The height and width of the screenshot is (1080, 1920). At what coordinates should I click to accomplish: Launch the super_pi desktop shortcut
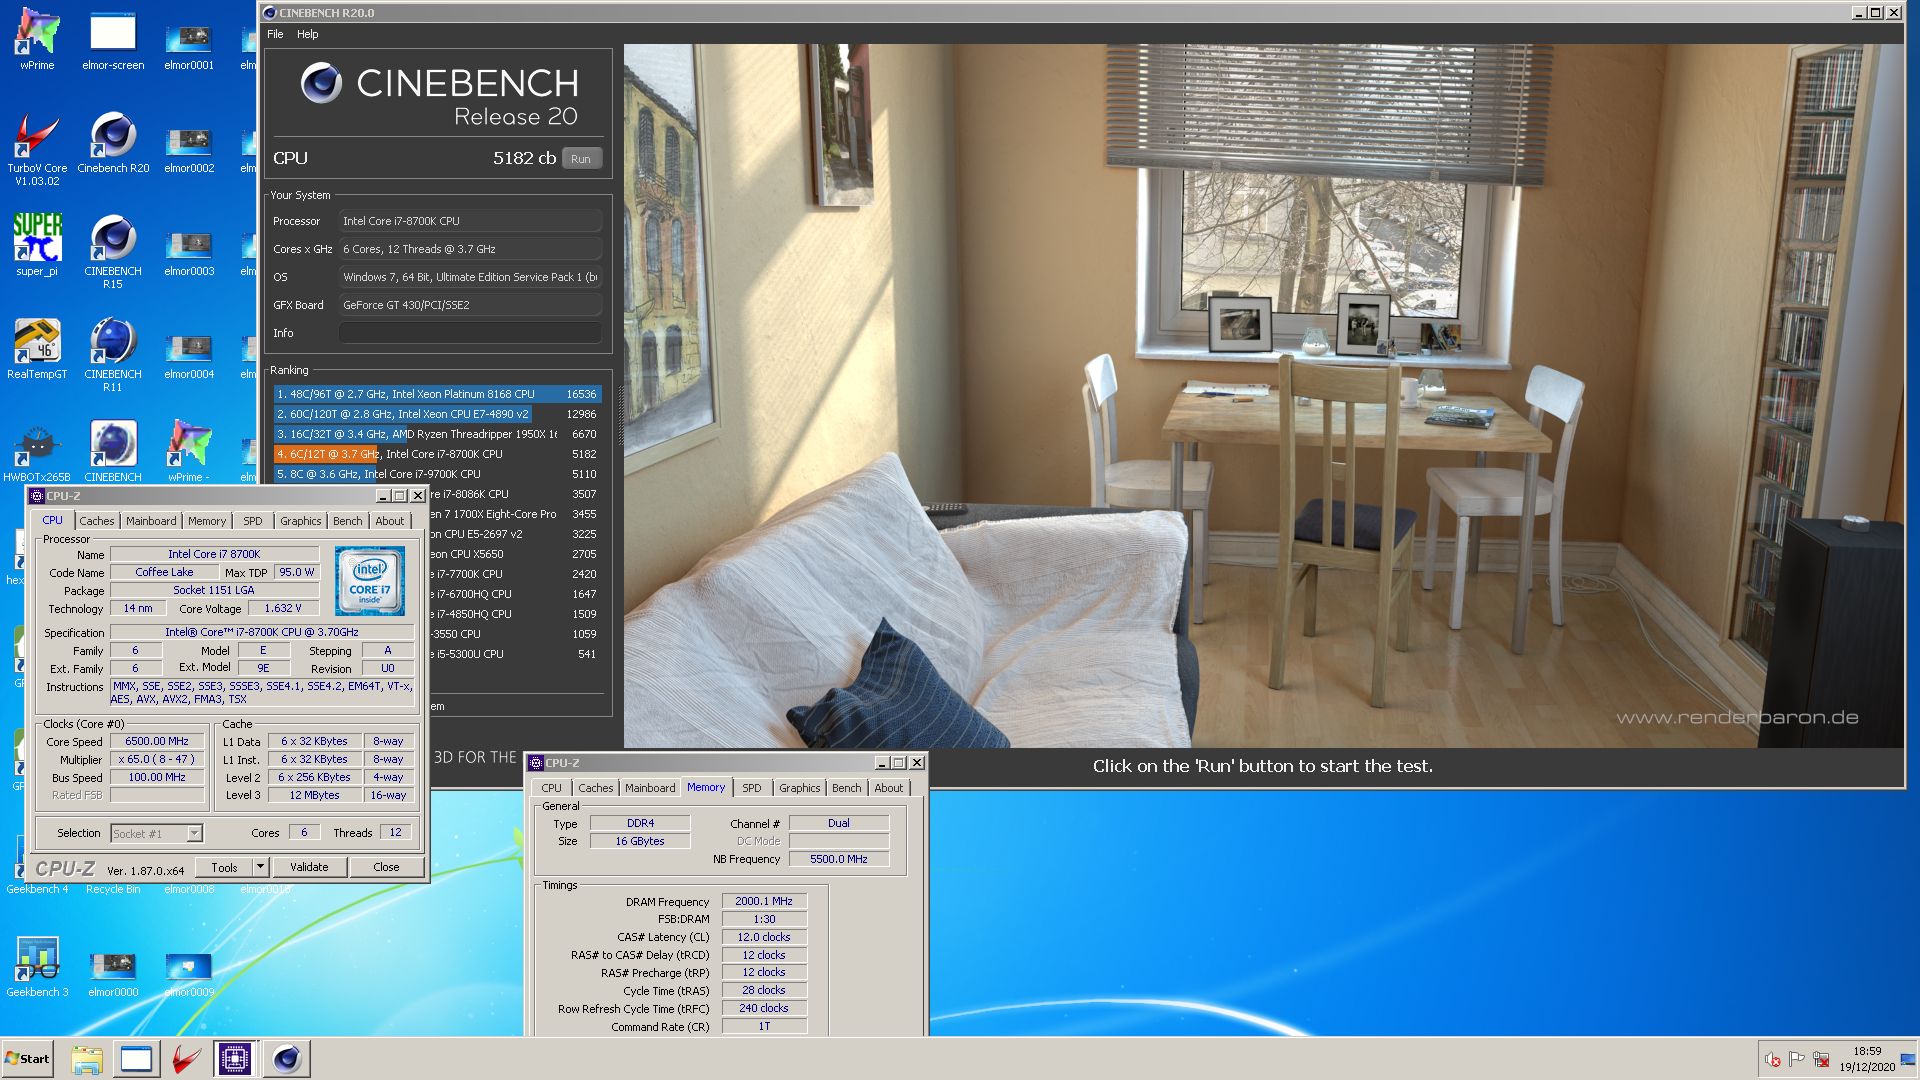(x=37, y=246)
